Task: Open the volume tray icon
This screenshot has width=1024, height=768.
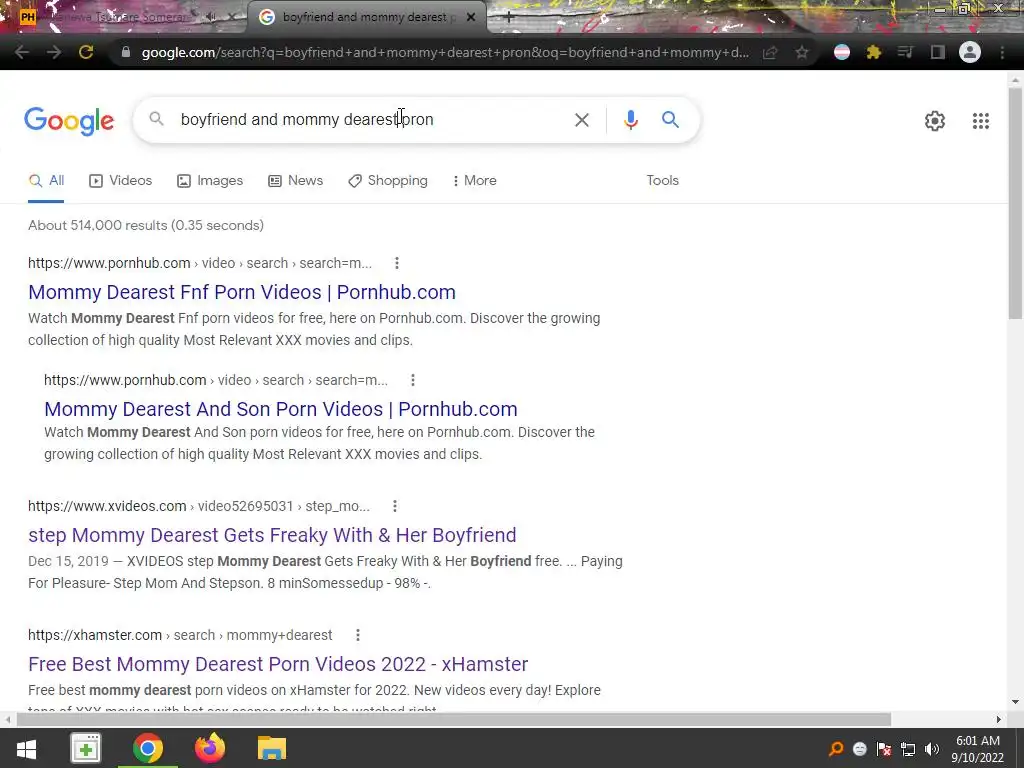Action: pyautogui.click(x=932, y=749)
